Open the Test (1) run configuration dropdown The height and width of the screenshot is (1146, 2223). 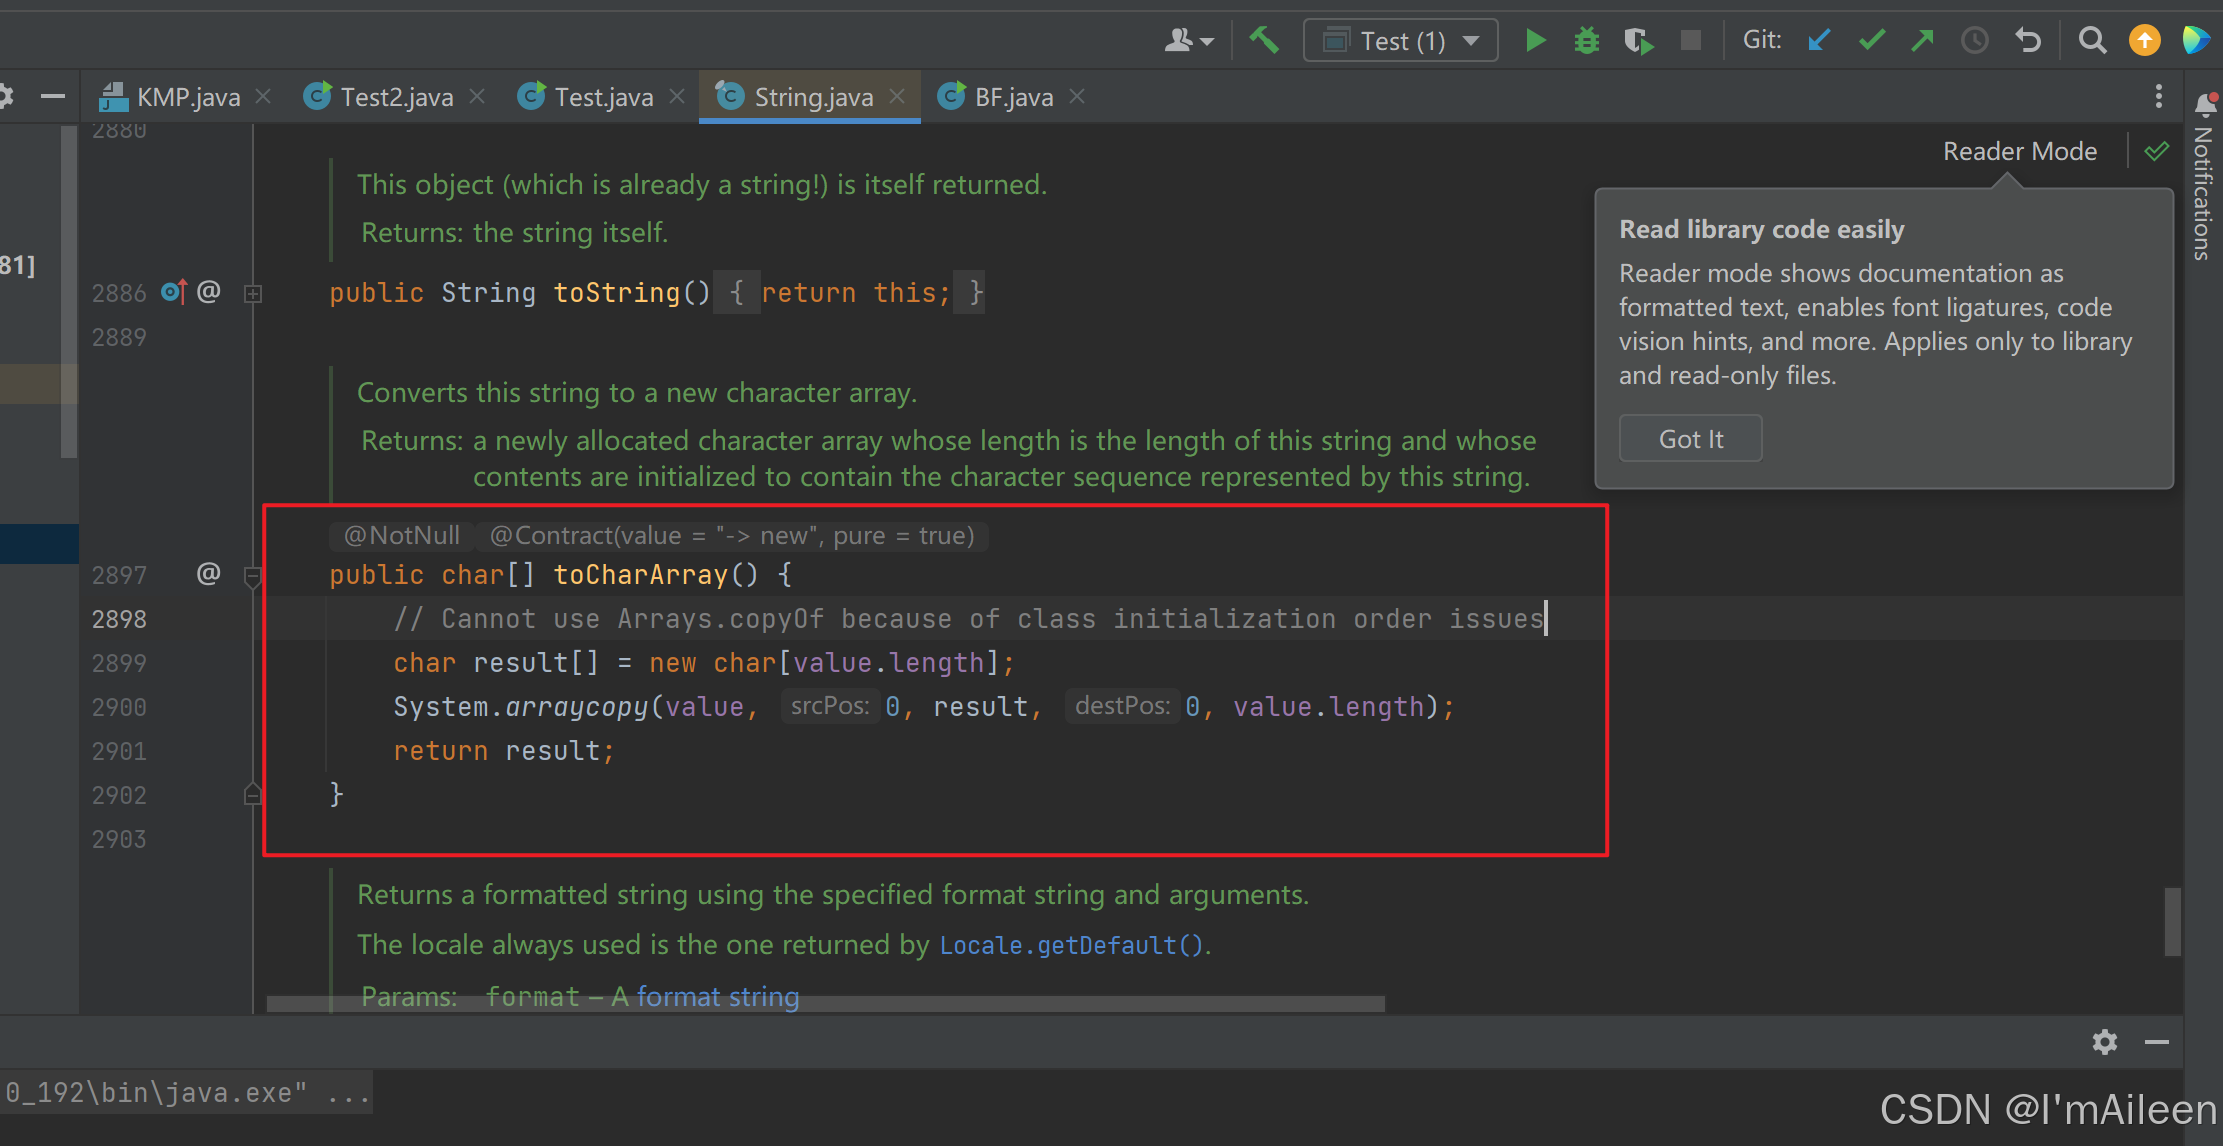(x=1400, y=40)
